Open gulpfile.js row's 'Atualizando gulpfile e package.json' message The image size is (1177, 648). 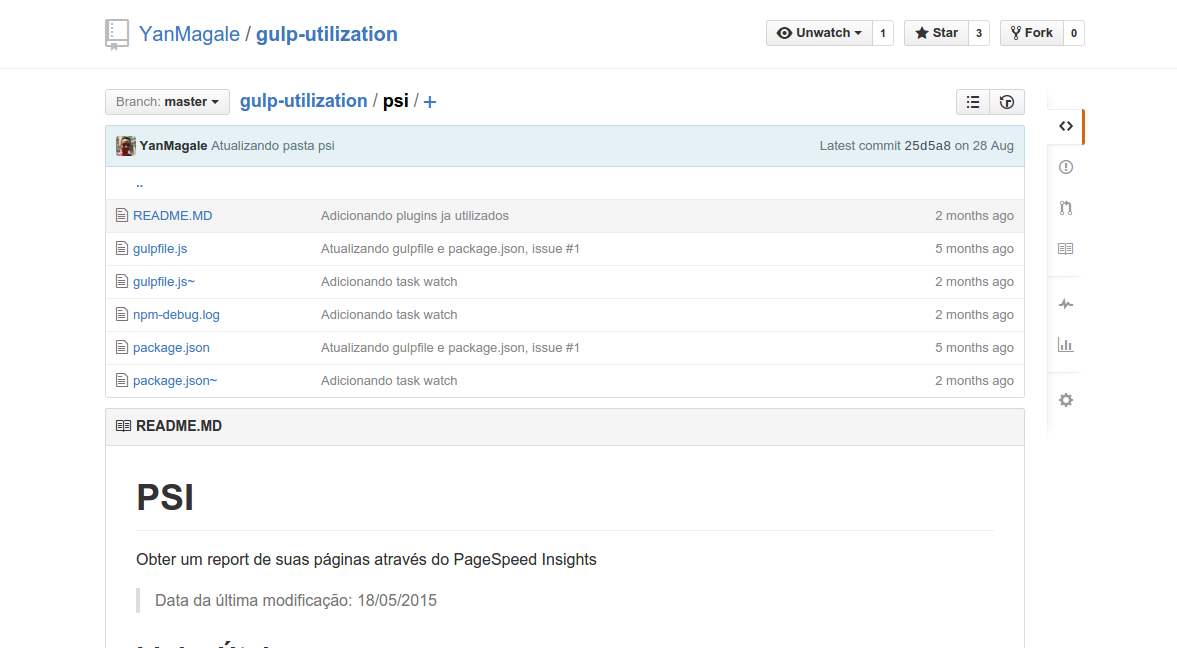tap(450, 249)
